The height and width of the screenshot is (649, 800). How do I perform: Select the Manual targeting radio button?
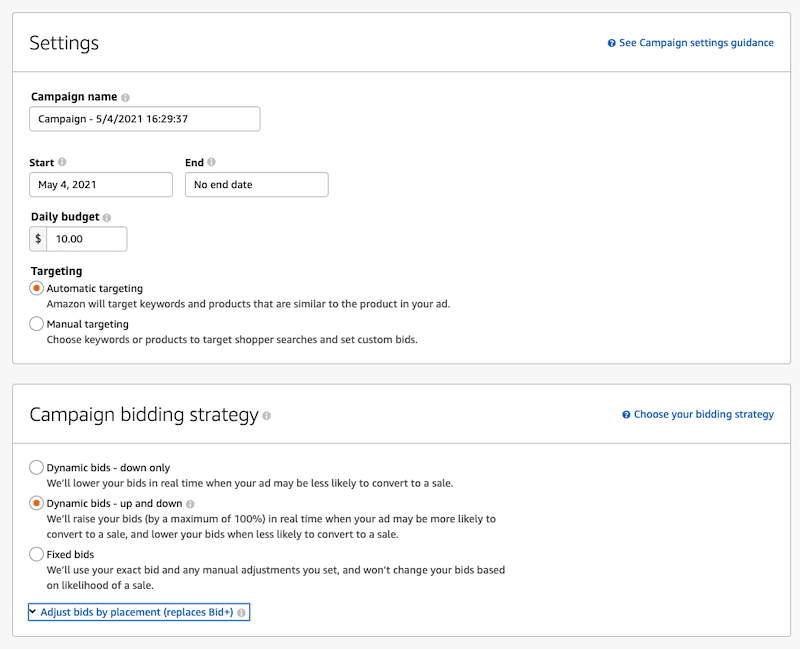tap(36, 324)
